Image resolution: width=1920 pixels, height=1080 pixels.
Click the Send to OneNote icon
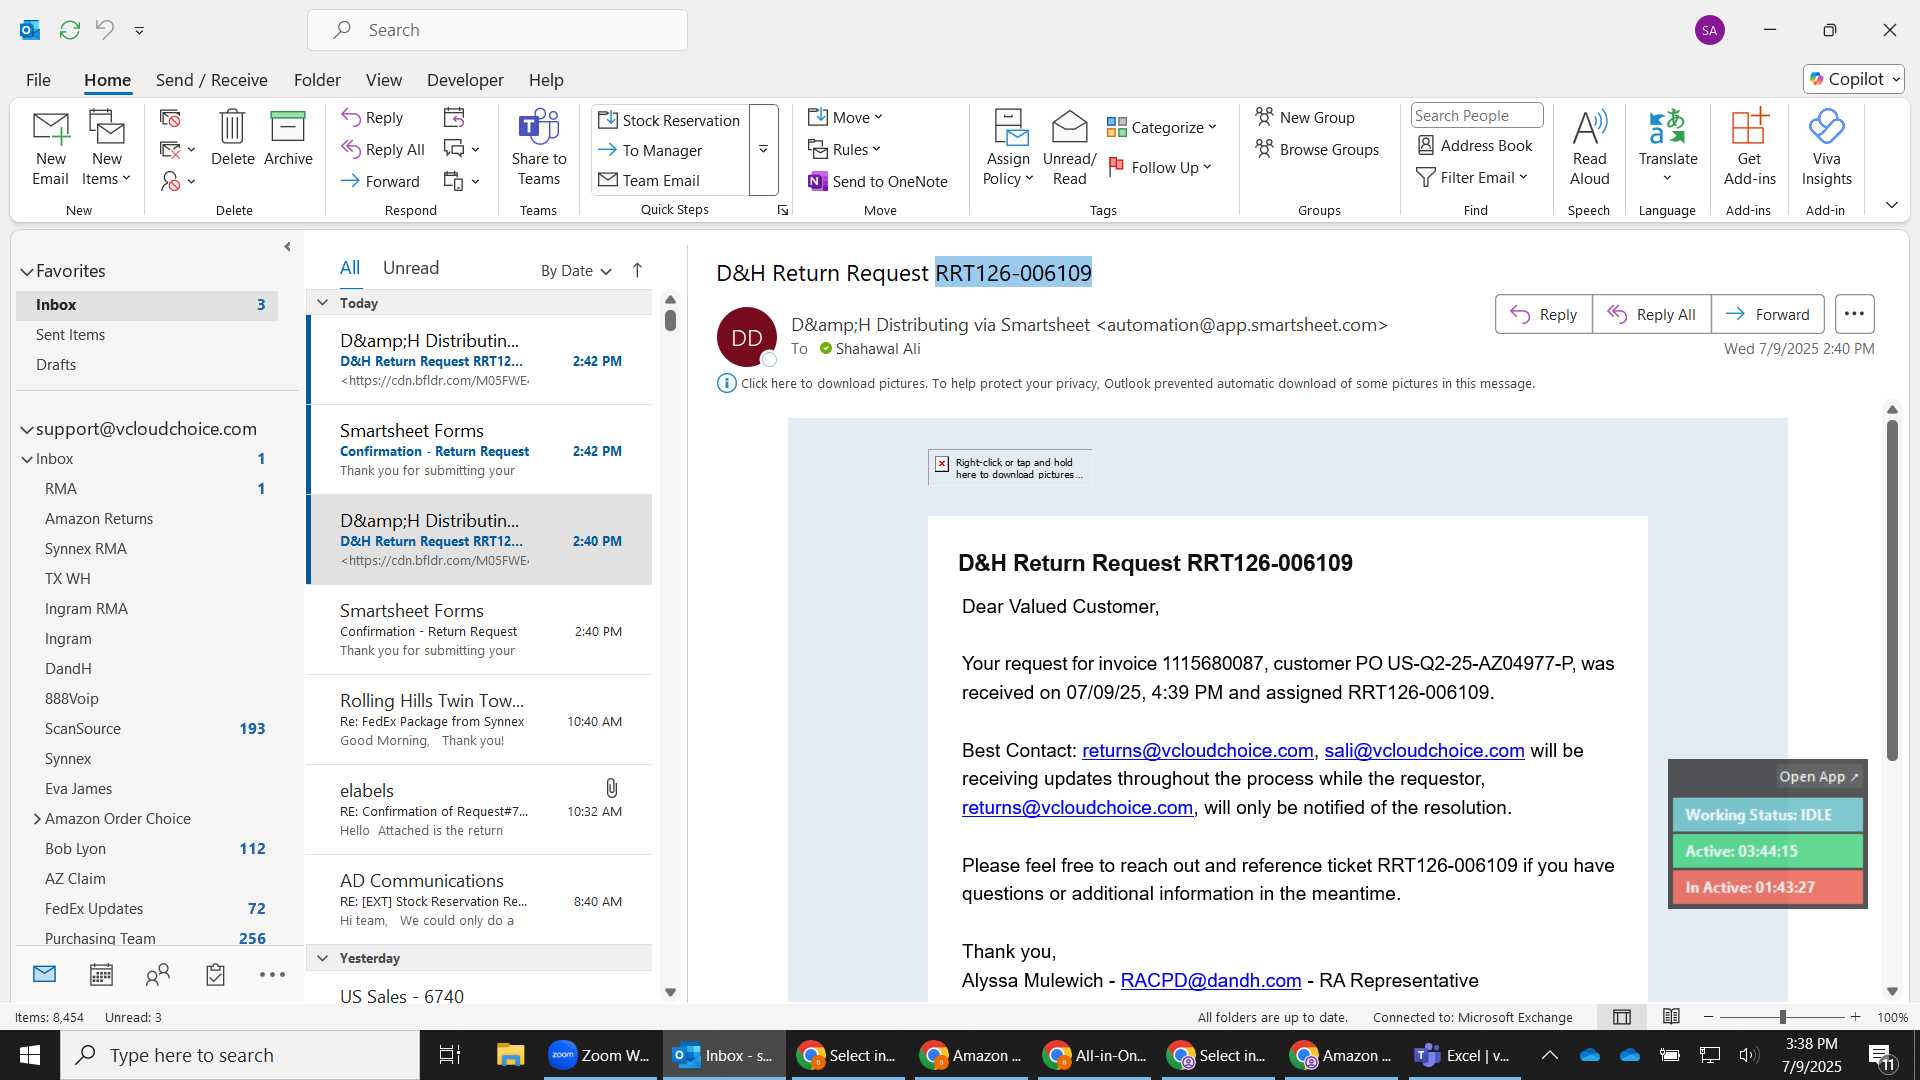(x=878, y=181)
